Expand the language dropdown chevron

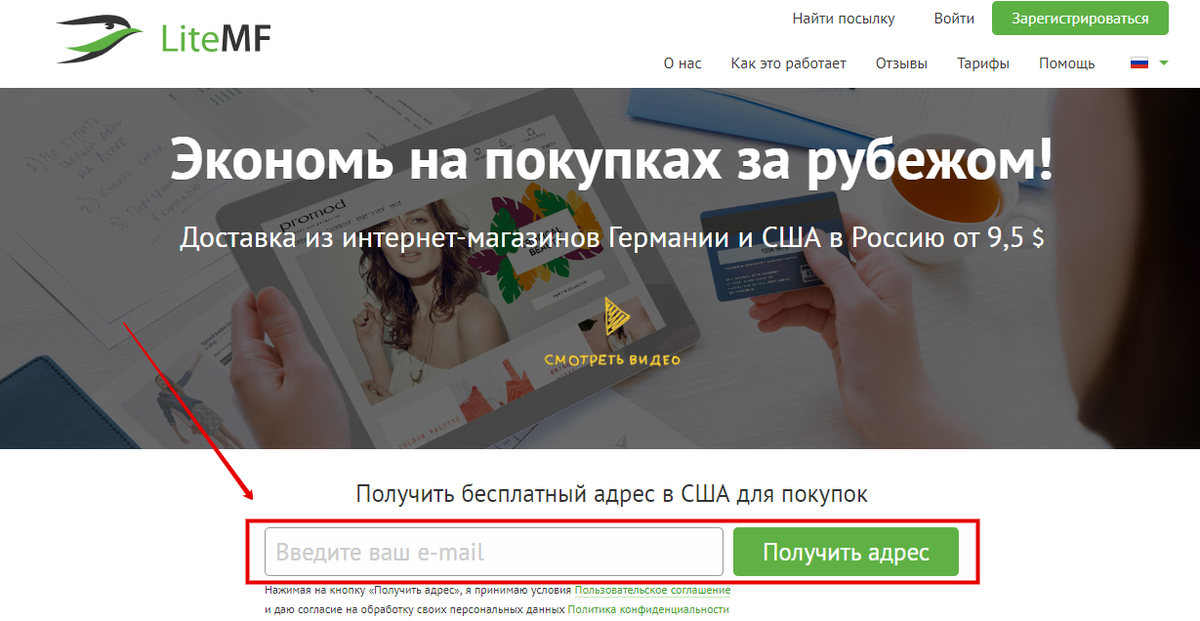1163,63
